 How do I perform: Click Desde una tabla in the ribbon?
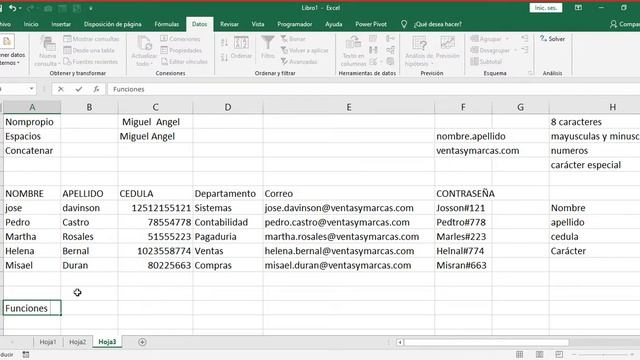[x=89, y=50]
